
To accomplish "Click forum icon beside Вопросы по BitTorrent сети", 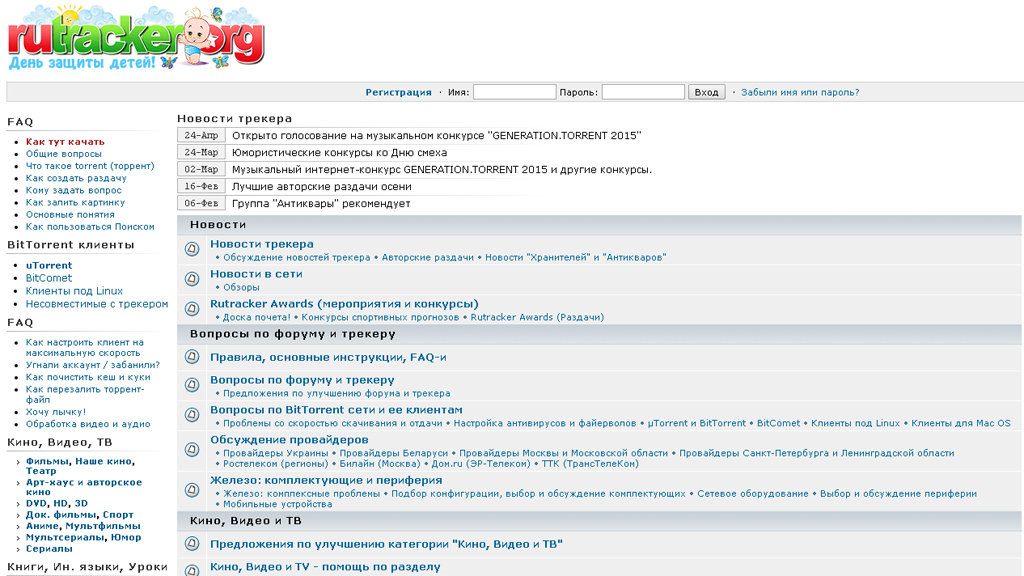I will [192, 415].
